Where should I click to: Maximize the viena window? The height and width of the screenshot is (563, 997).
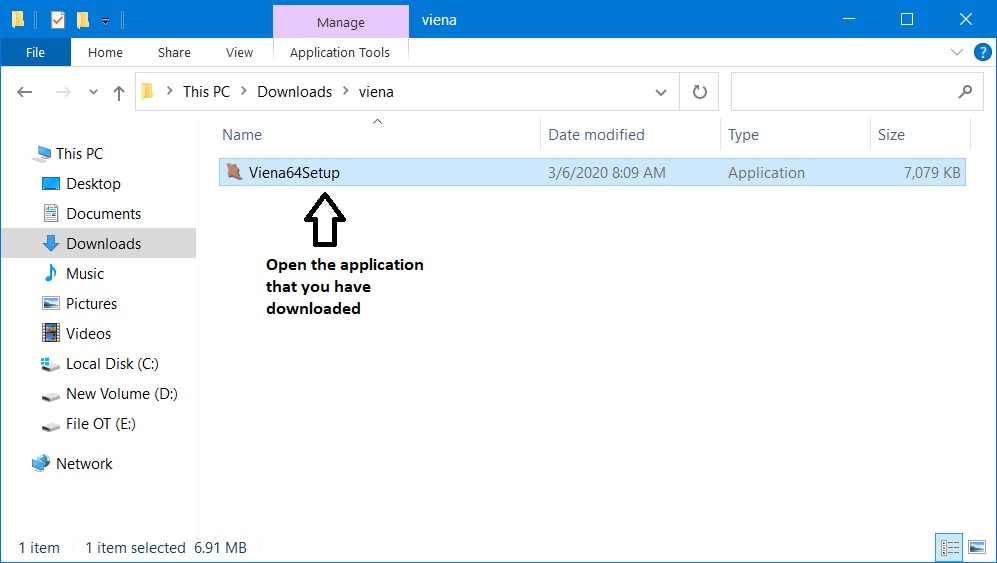tap(907, 20)
